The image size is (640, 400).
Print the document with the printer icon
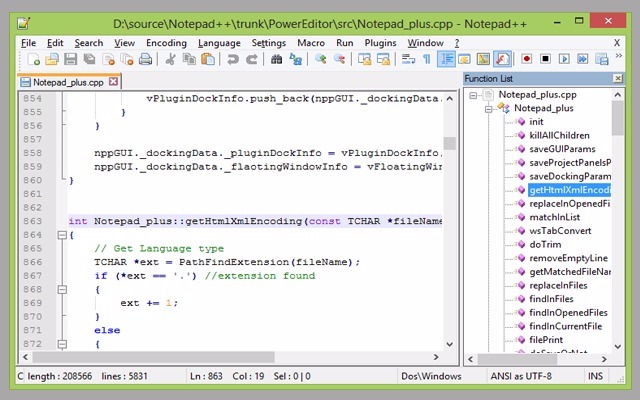pyautogui.click(x=146, y=59)
